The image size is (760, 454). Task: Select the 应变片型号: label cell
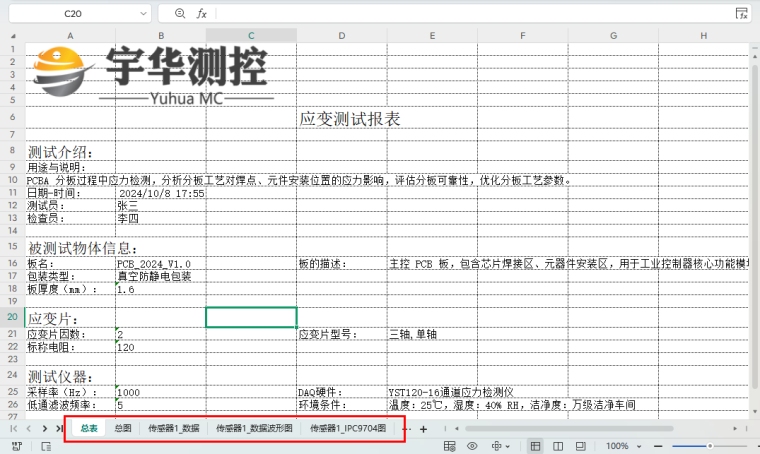coord(342,334)
